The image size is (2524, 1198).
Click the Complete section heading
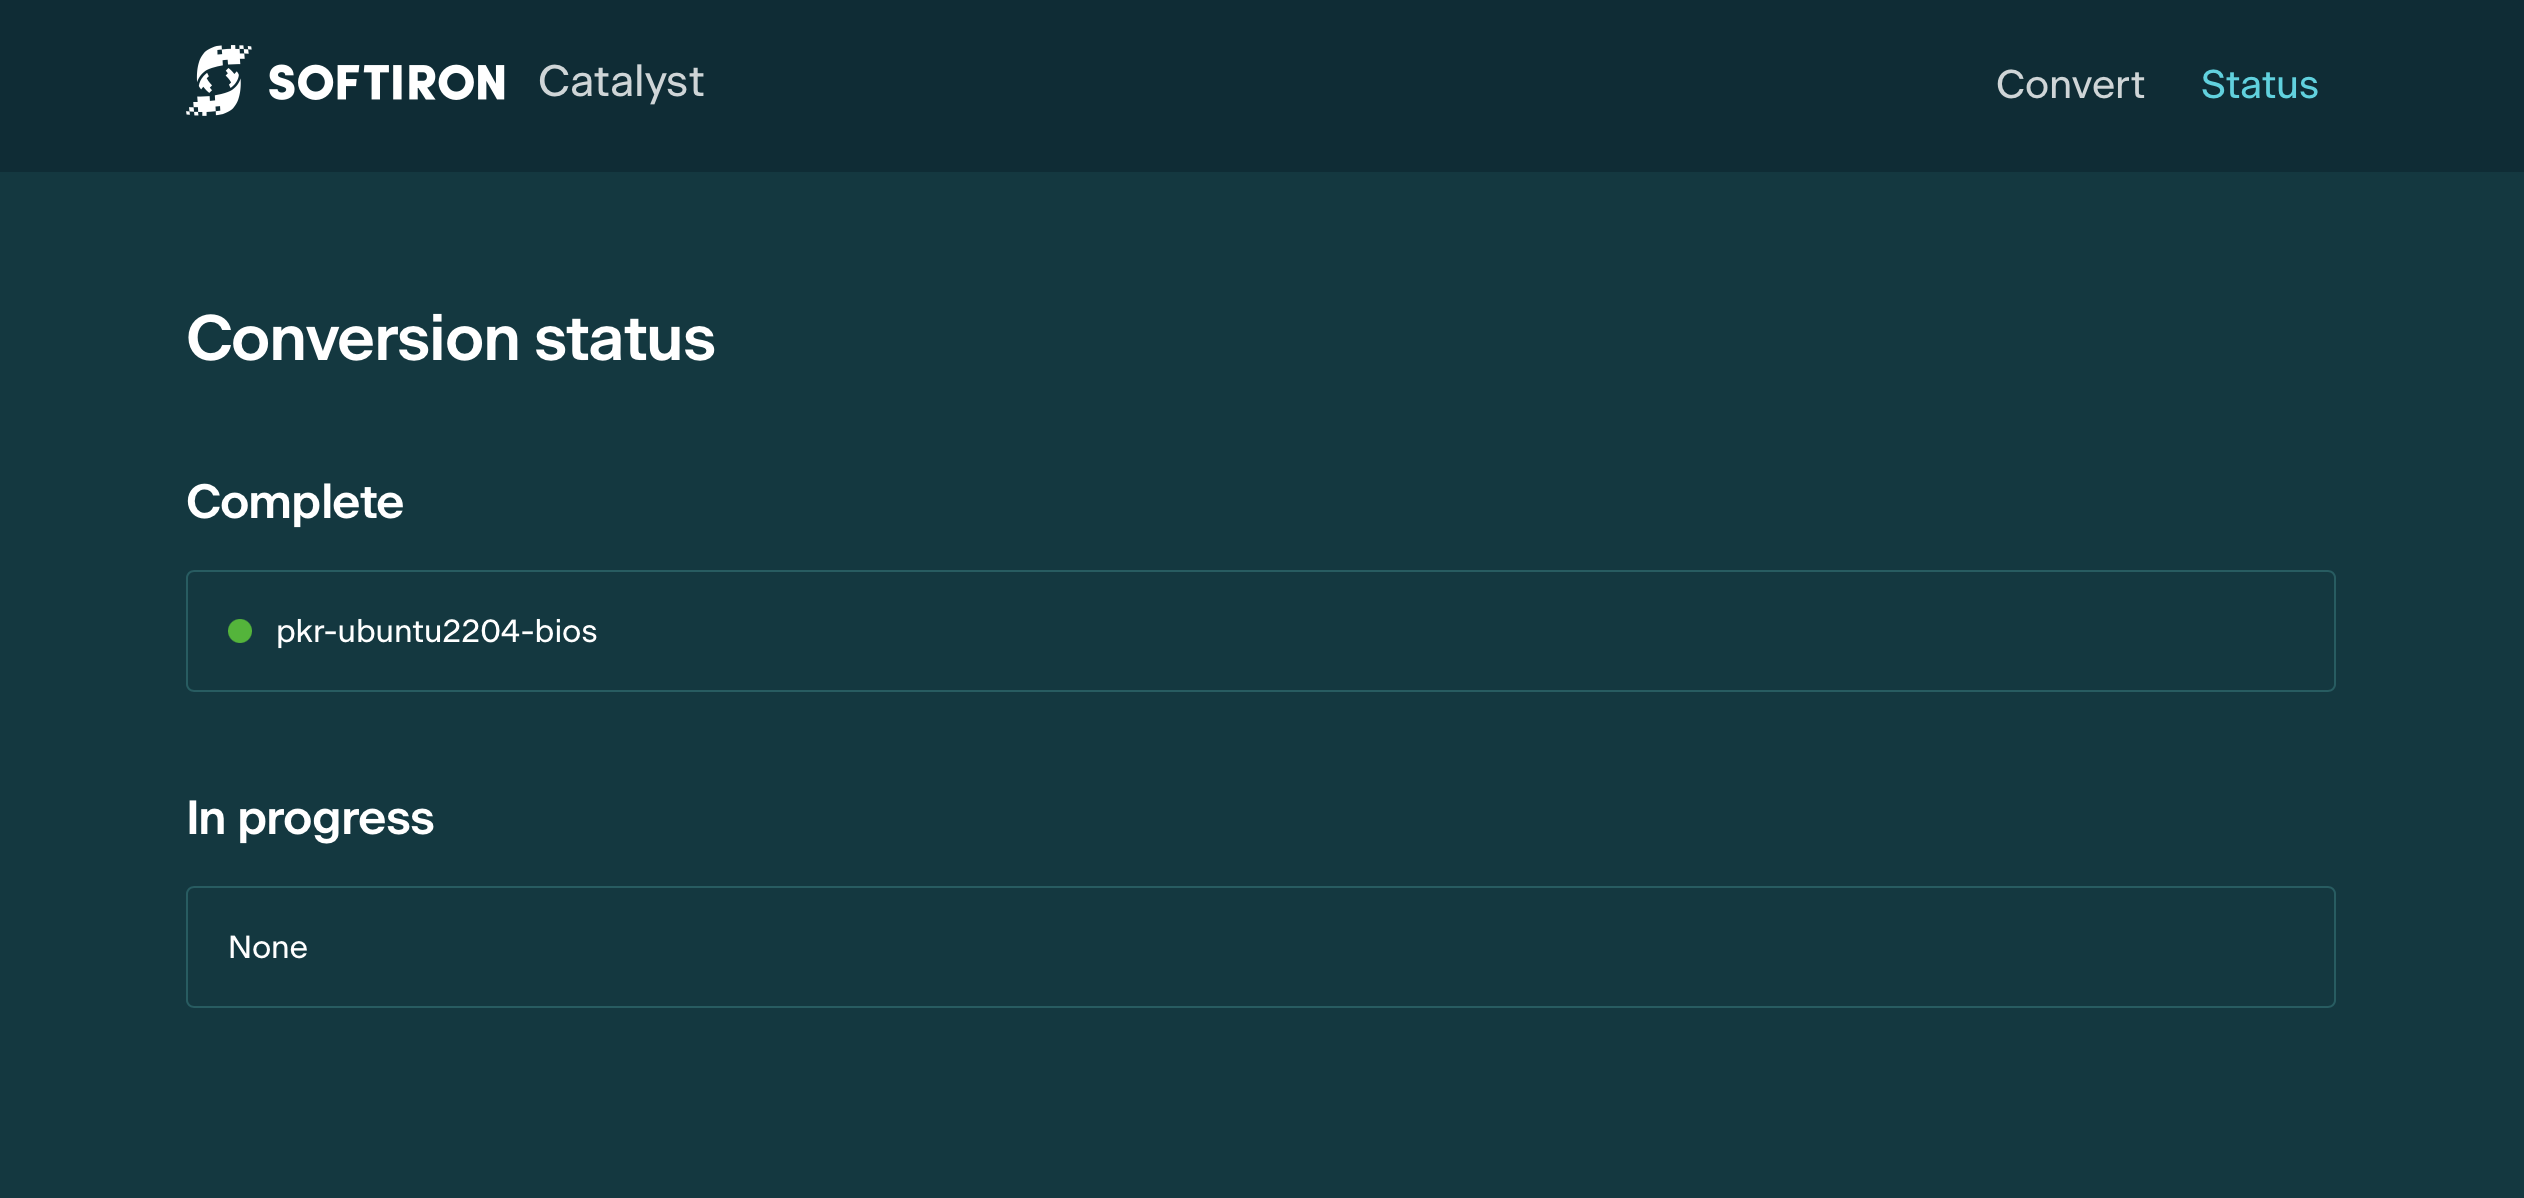pos(295,502)
